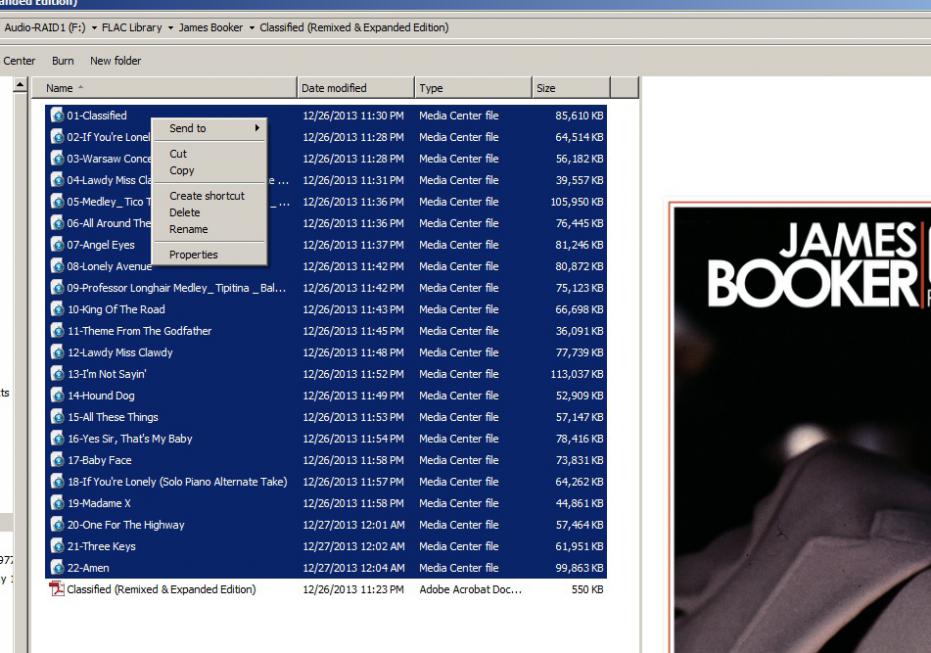
Task: Click the 01-Classified file icon
Action: click(x=57, y=116)
